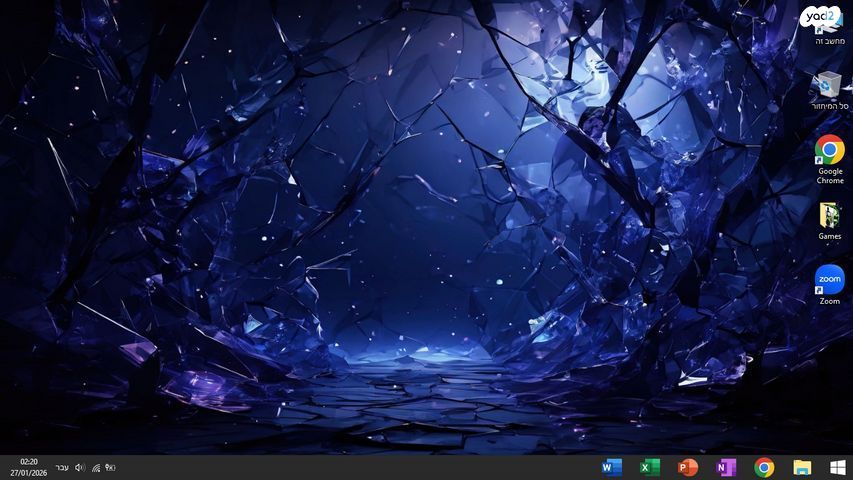Open File Explorer from the taskbar
Image resolution: width=853 pixels, height=480 pixels.
[x=802, y=467]
